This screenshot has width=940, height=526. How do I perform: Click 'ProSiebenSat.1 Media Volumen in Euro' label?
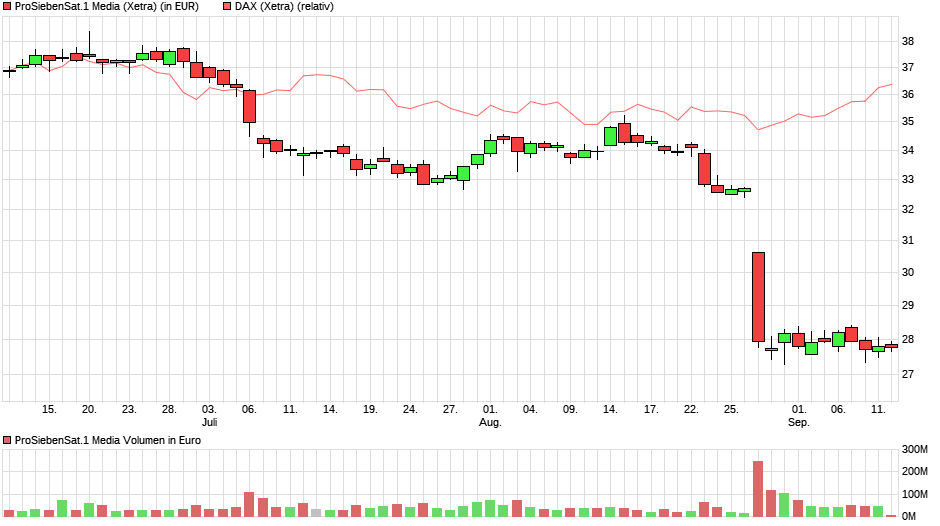click(x=108, y=440)
